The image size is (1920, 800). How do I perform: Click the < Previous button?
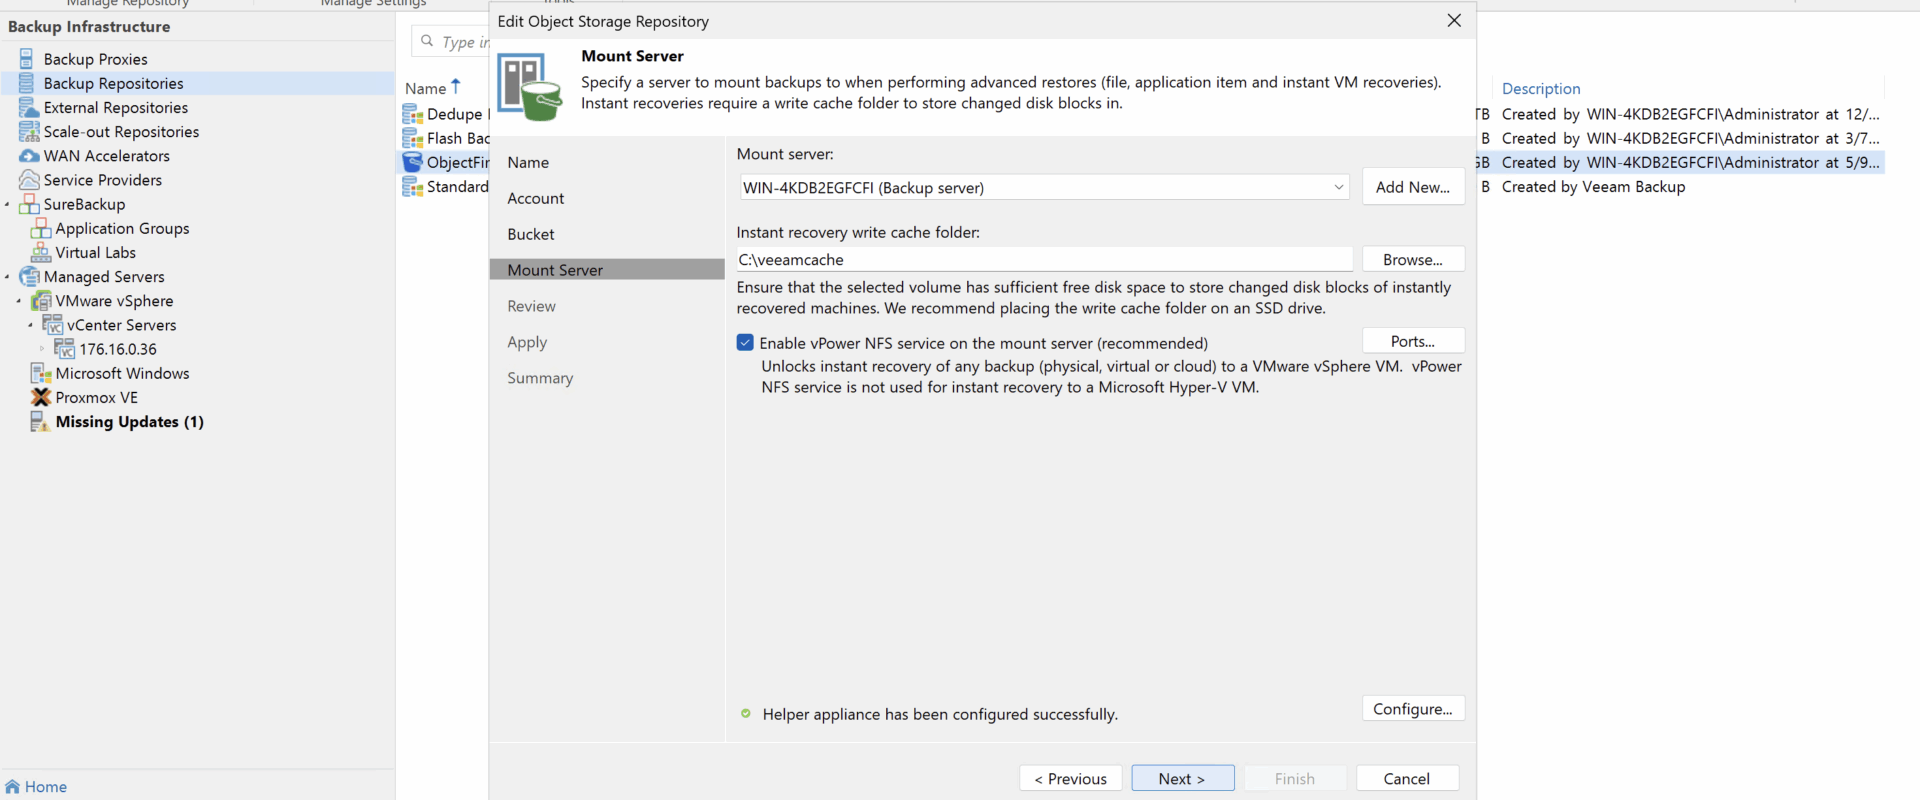coord(1070,778)
